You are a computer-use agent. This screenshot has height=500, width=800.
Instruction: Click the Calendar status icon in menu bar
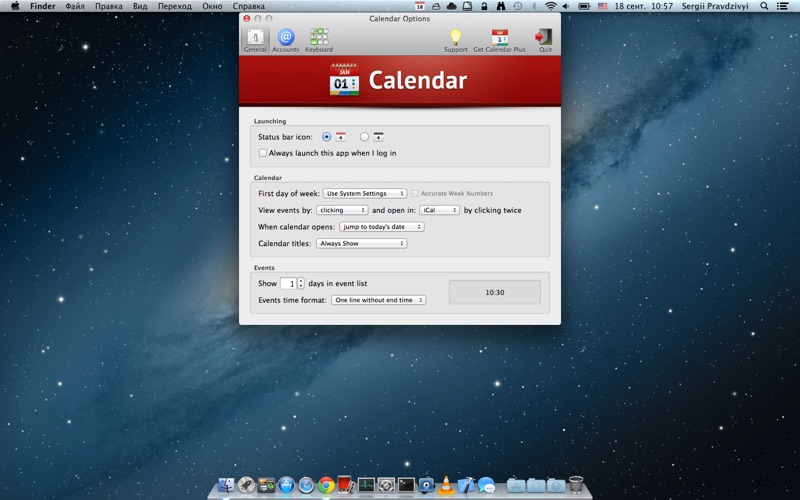point(419,6)
